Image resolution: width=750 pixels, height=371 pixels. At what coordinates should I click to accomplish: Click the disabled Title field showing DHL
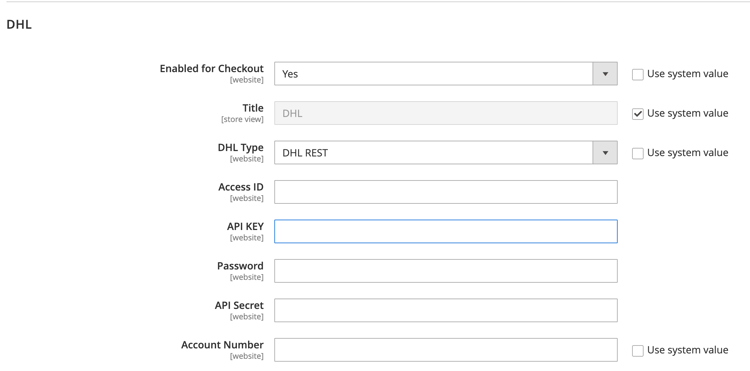click(x=445, y=113)
